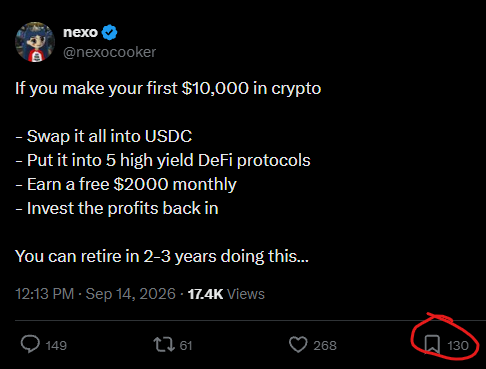Click the 130 bookmarks count
This screenshot has height=369, width=486.
pyautogui.click(x=458, y=346)
